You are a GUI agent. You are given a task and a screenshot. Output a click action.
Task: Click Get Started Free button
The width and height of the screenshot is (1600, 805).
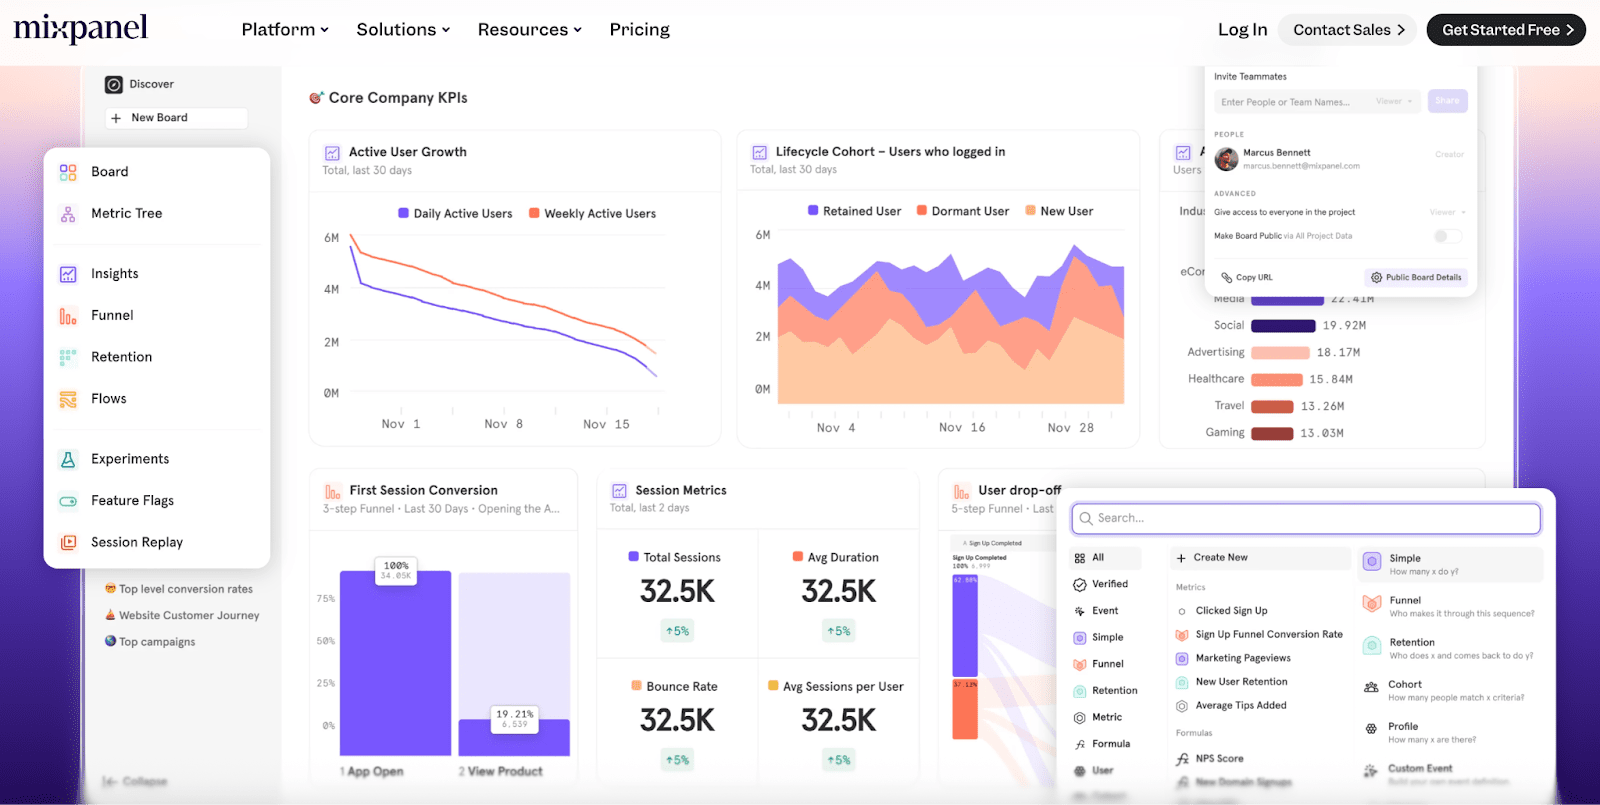1506,30
